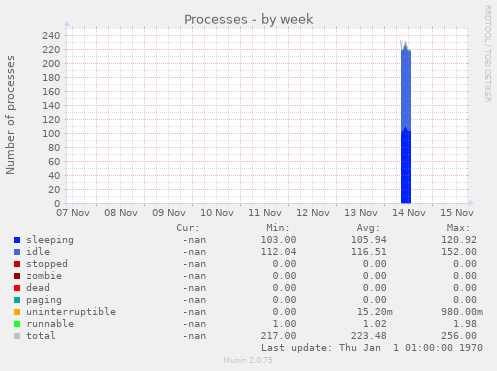
Task: Click the paging legend color swatch
Action: 17,300
